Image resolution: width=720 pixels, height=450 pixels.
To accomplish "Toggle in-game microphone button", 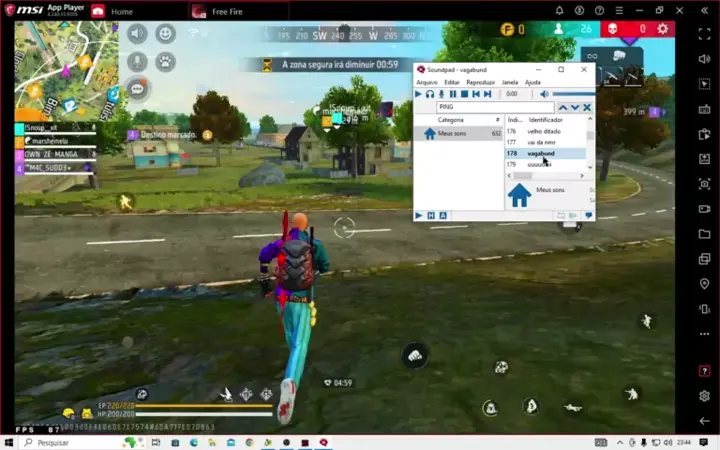I will [x=137, y=61].
